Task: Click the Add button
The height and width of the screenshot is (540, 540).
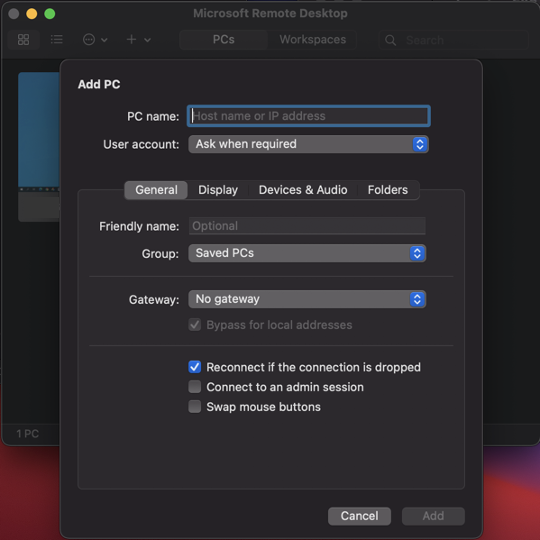Action: coord(433,516)
